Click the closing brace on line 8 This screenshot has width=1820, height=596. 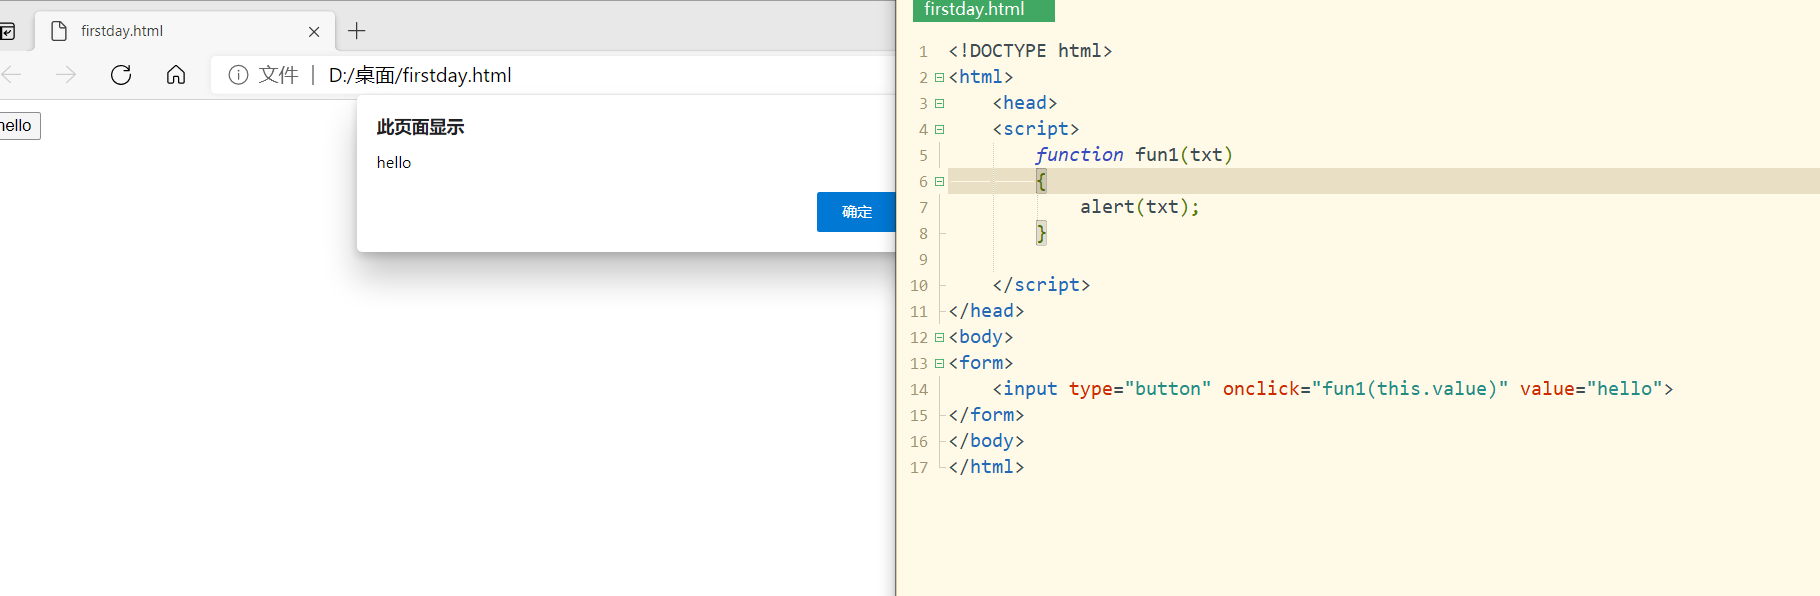coord(1041,233)
